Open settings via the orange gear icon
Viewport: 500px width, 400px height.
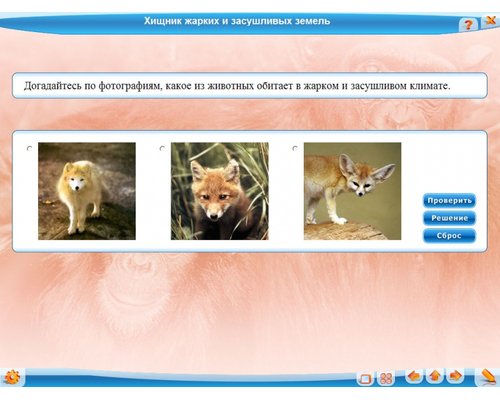point(12,378)
